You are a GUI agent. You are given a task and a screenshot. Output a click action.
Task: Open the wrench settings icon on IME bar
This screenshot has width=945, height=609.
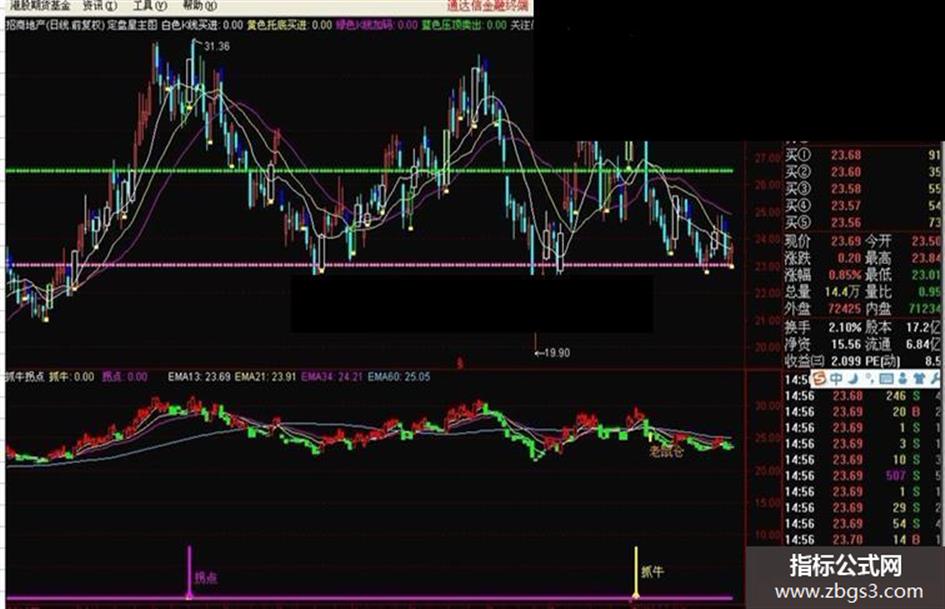[934, 379]
